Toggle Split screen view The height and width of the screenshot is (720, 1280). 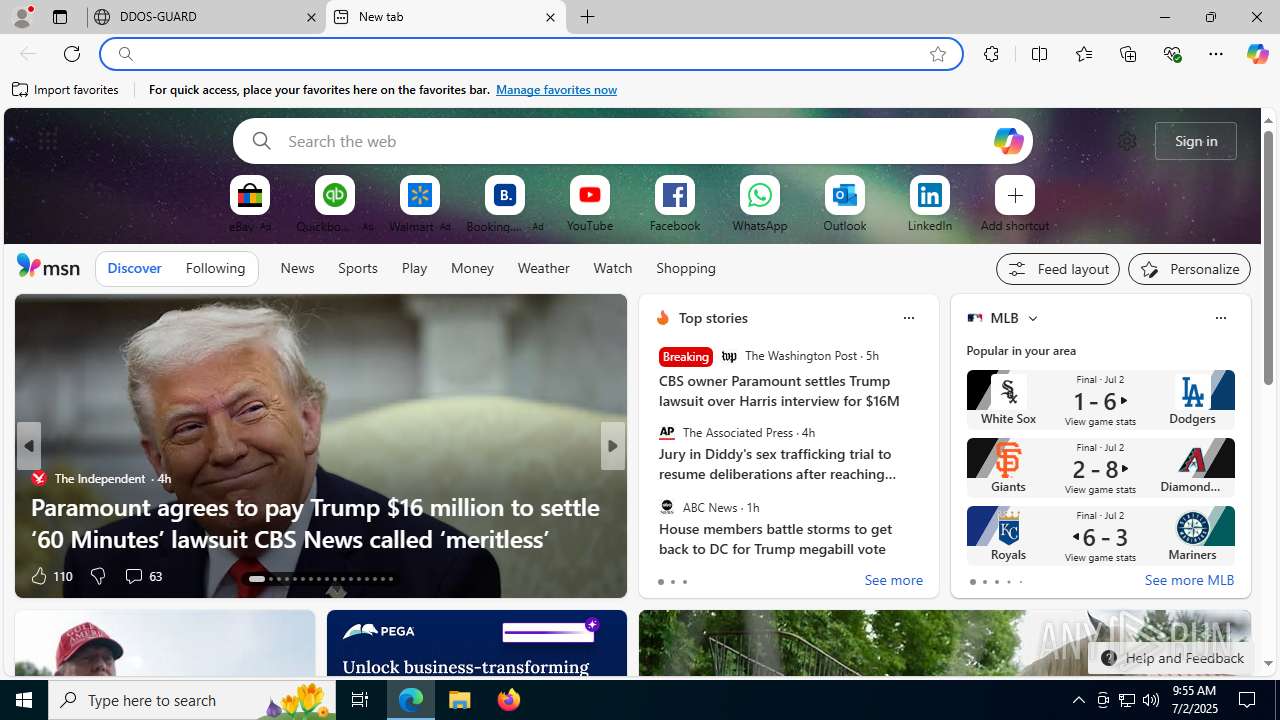pyautogui.click(x=1040, y=54)
